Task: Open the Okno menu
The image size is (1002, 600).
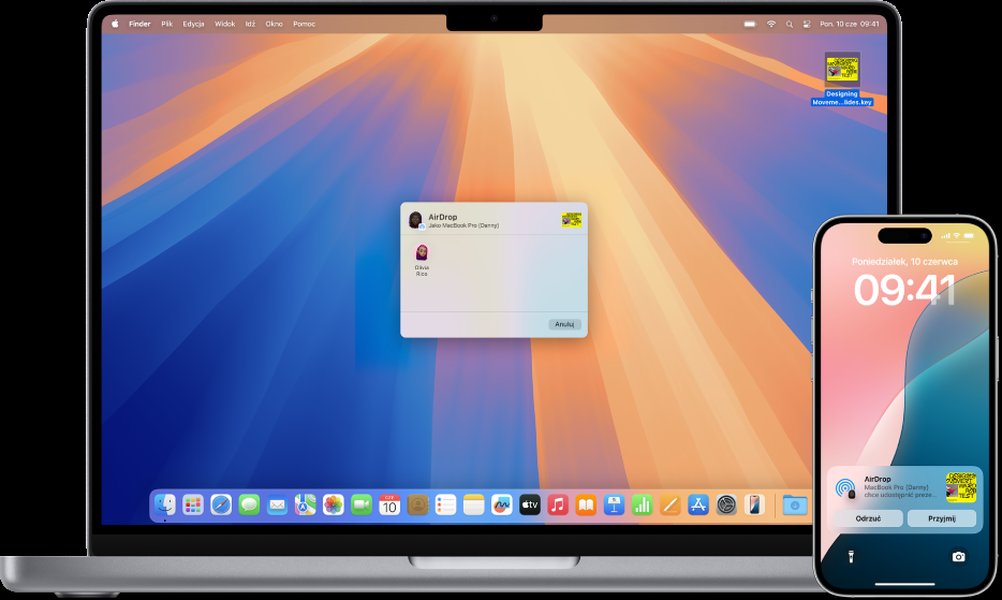Action: coord(274,24)
